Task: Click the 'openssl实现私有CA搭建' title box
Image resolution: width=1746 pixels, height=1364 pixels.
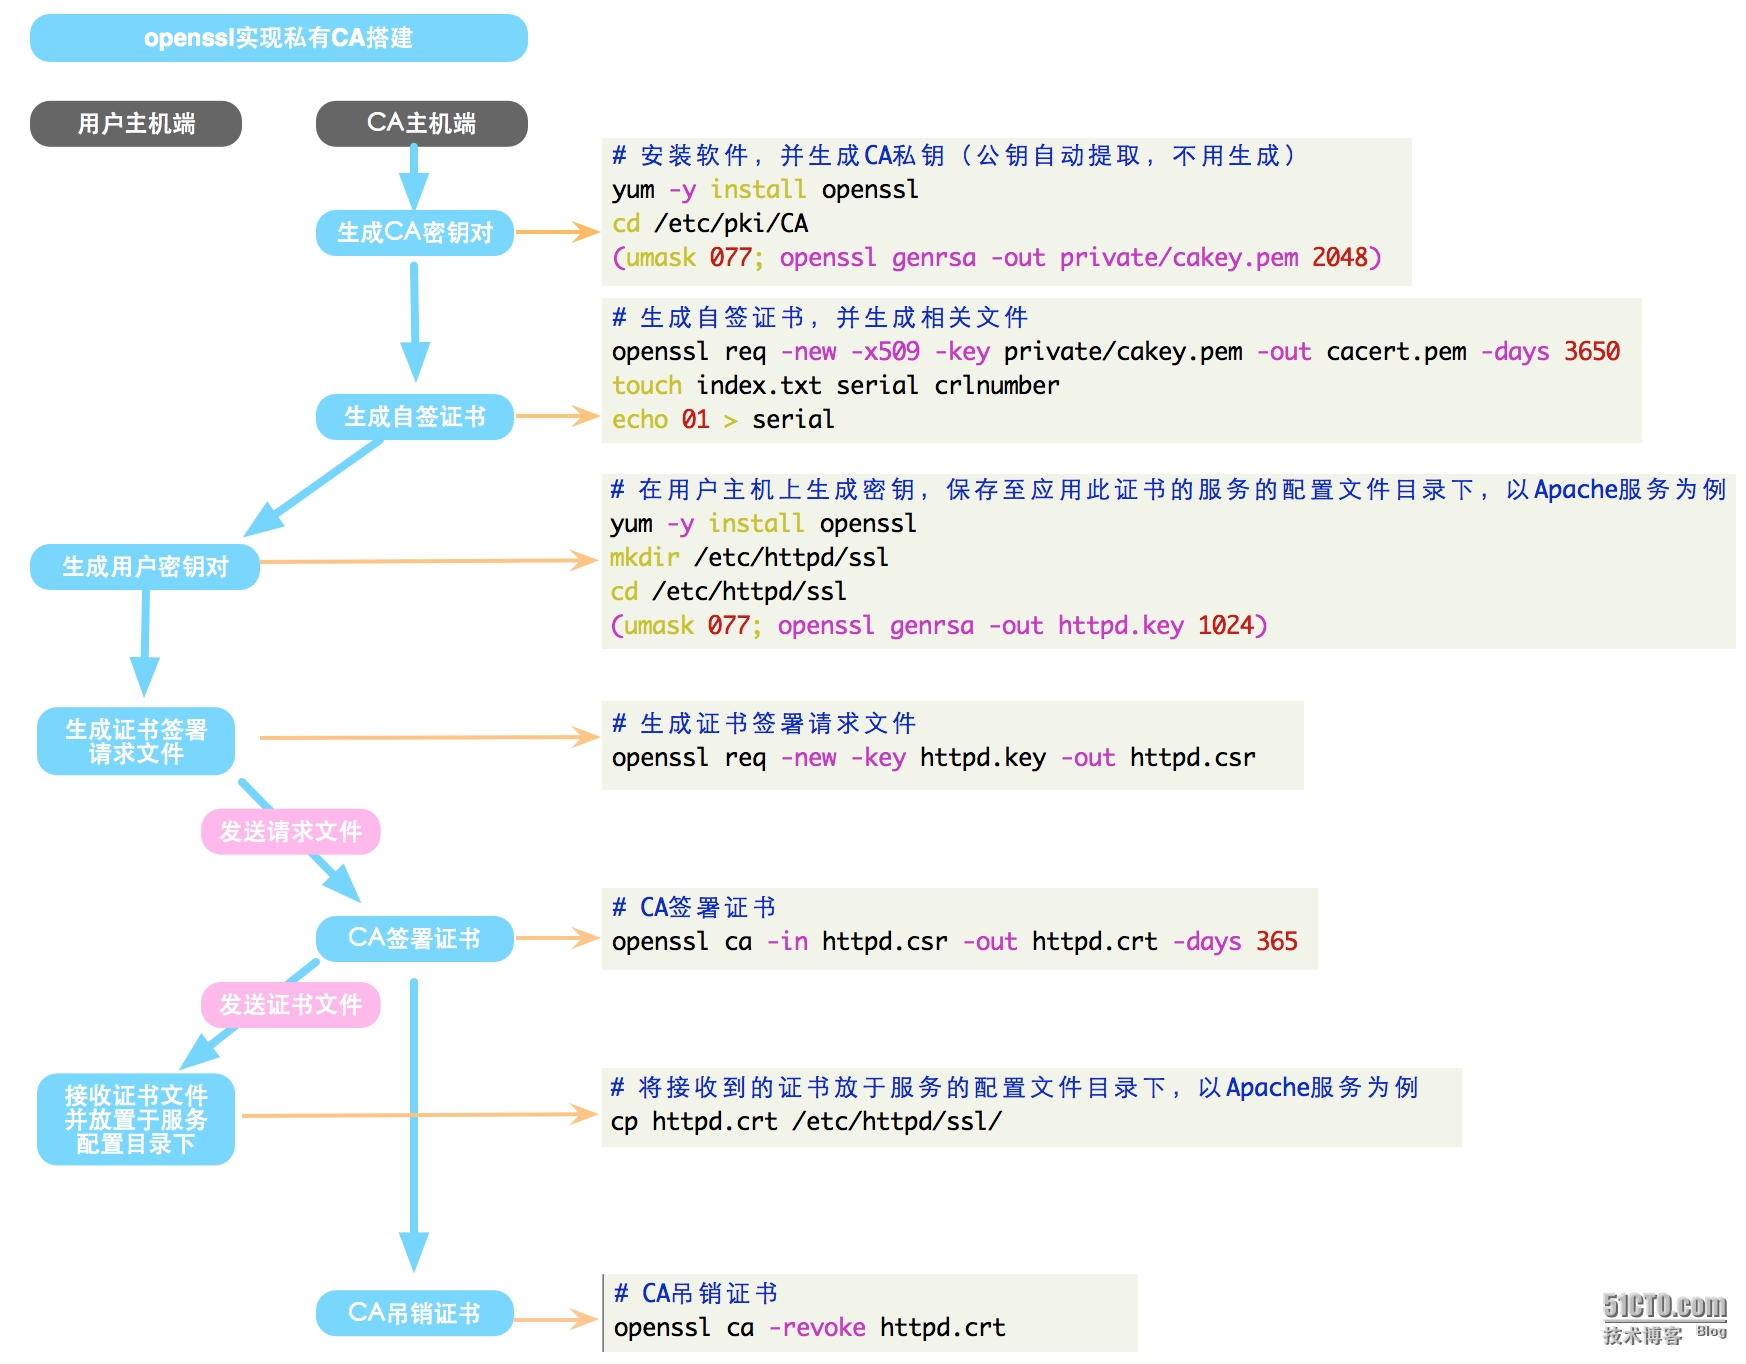Action: pyautogui.click(x=279, y=38)
